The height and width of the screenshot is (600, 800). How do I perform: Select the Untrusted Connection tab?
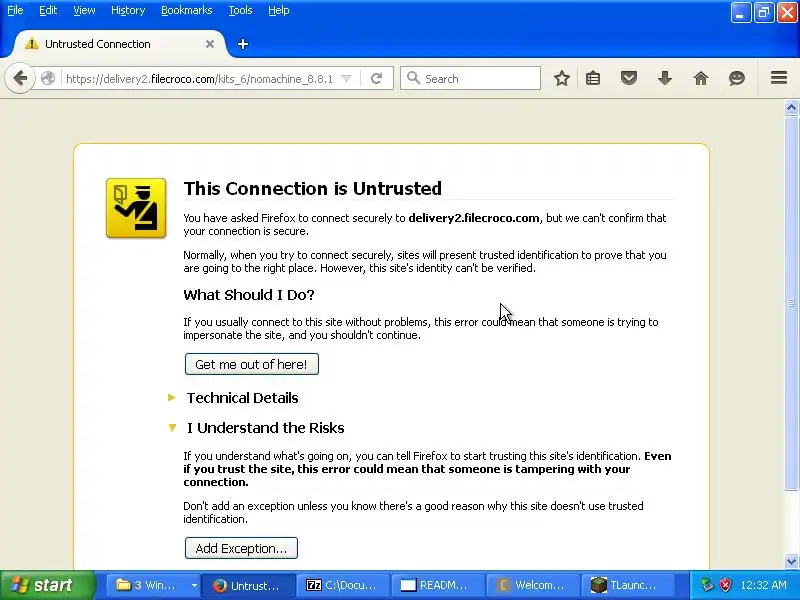click(119, 44)
